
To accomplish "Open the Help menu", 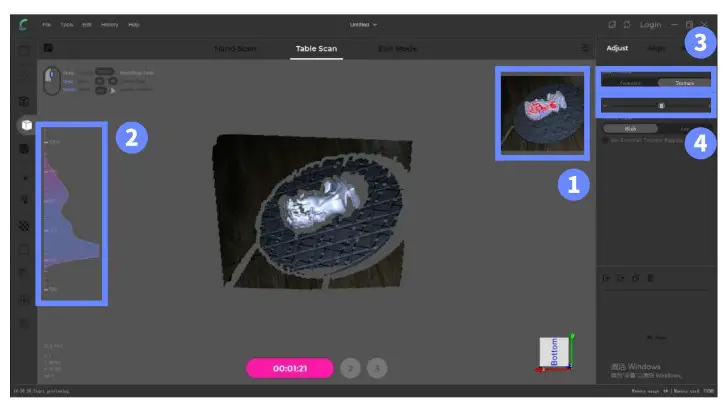I will (134, 25).
